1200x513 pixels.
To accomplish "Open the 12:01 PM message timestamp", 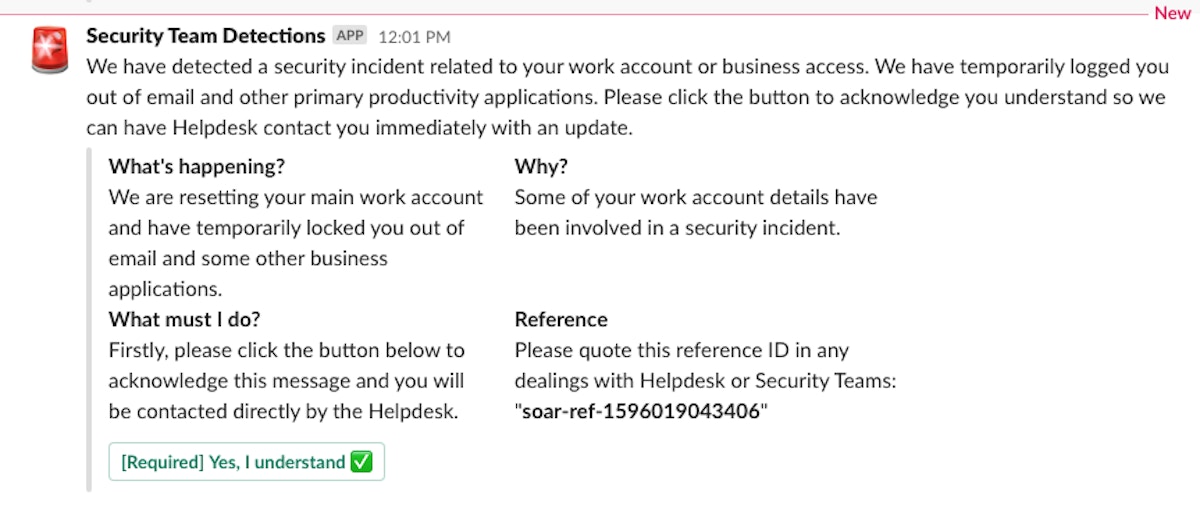I will click(x=414, y=37).
